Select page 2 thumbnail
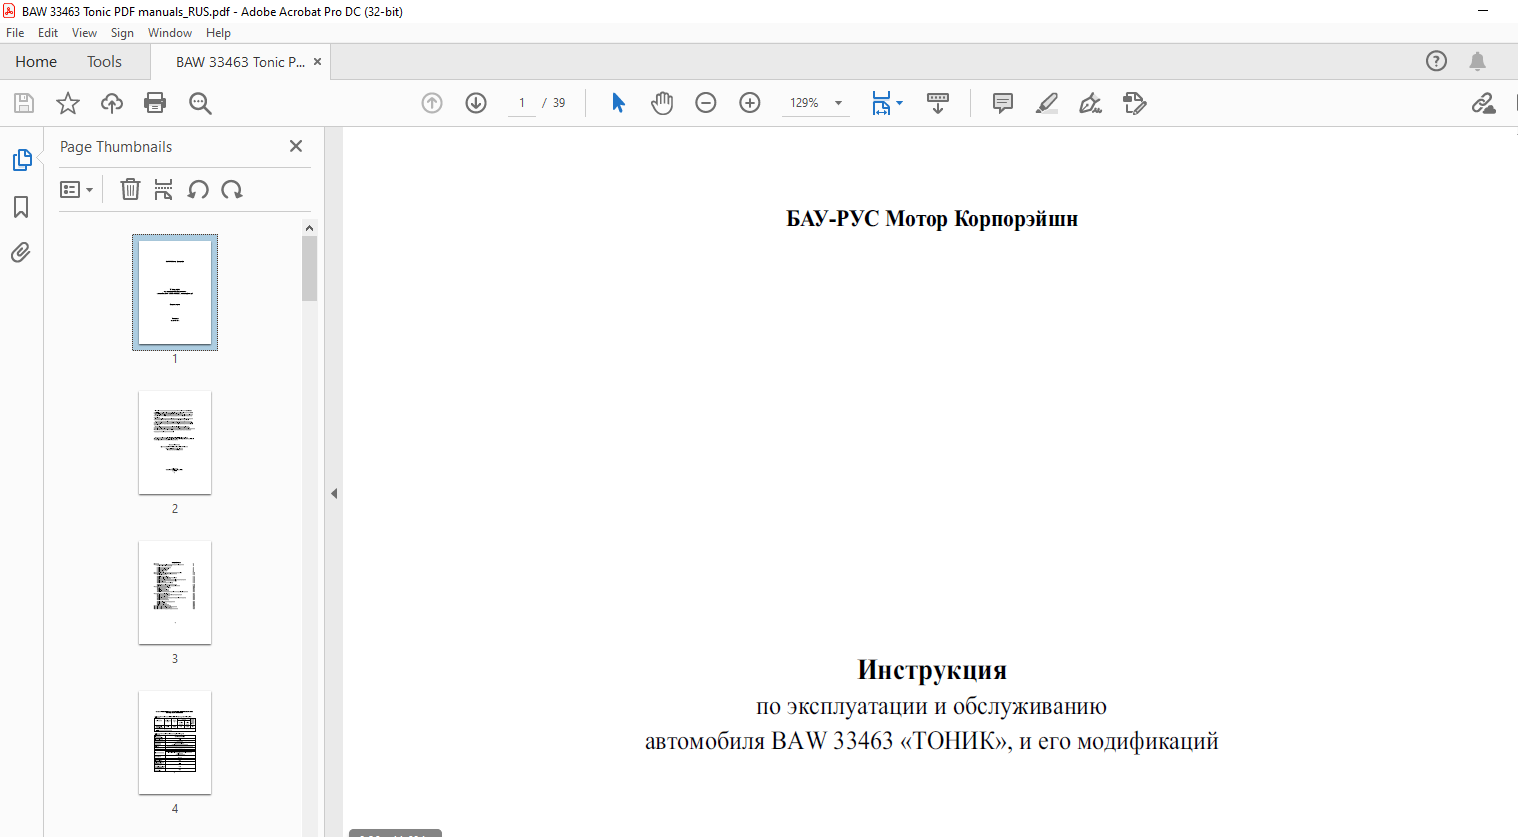The image size is (1518, 837). pyautogui.click(x=175, y=442)
